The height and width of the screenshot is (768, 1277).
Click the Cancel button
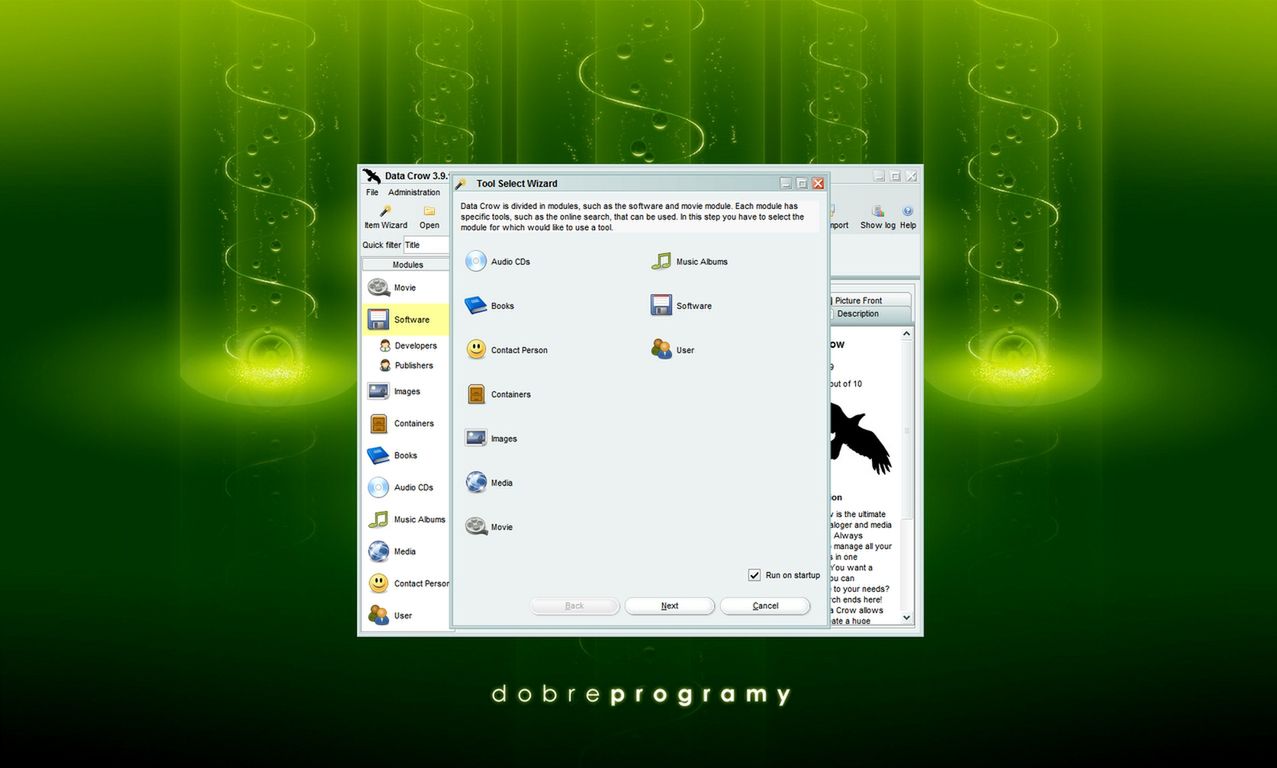(765, 606)
